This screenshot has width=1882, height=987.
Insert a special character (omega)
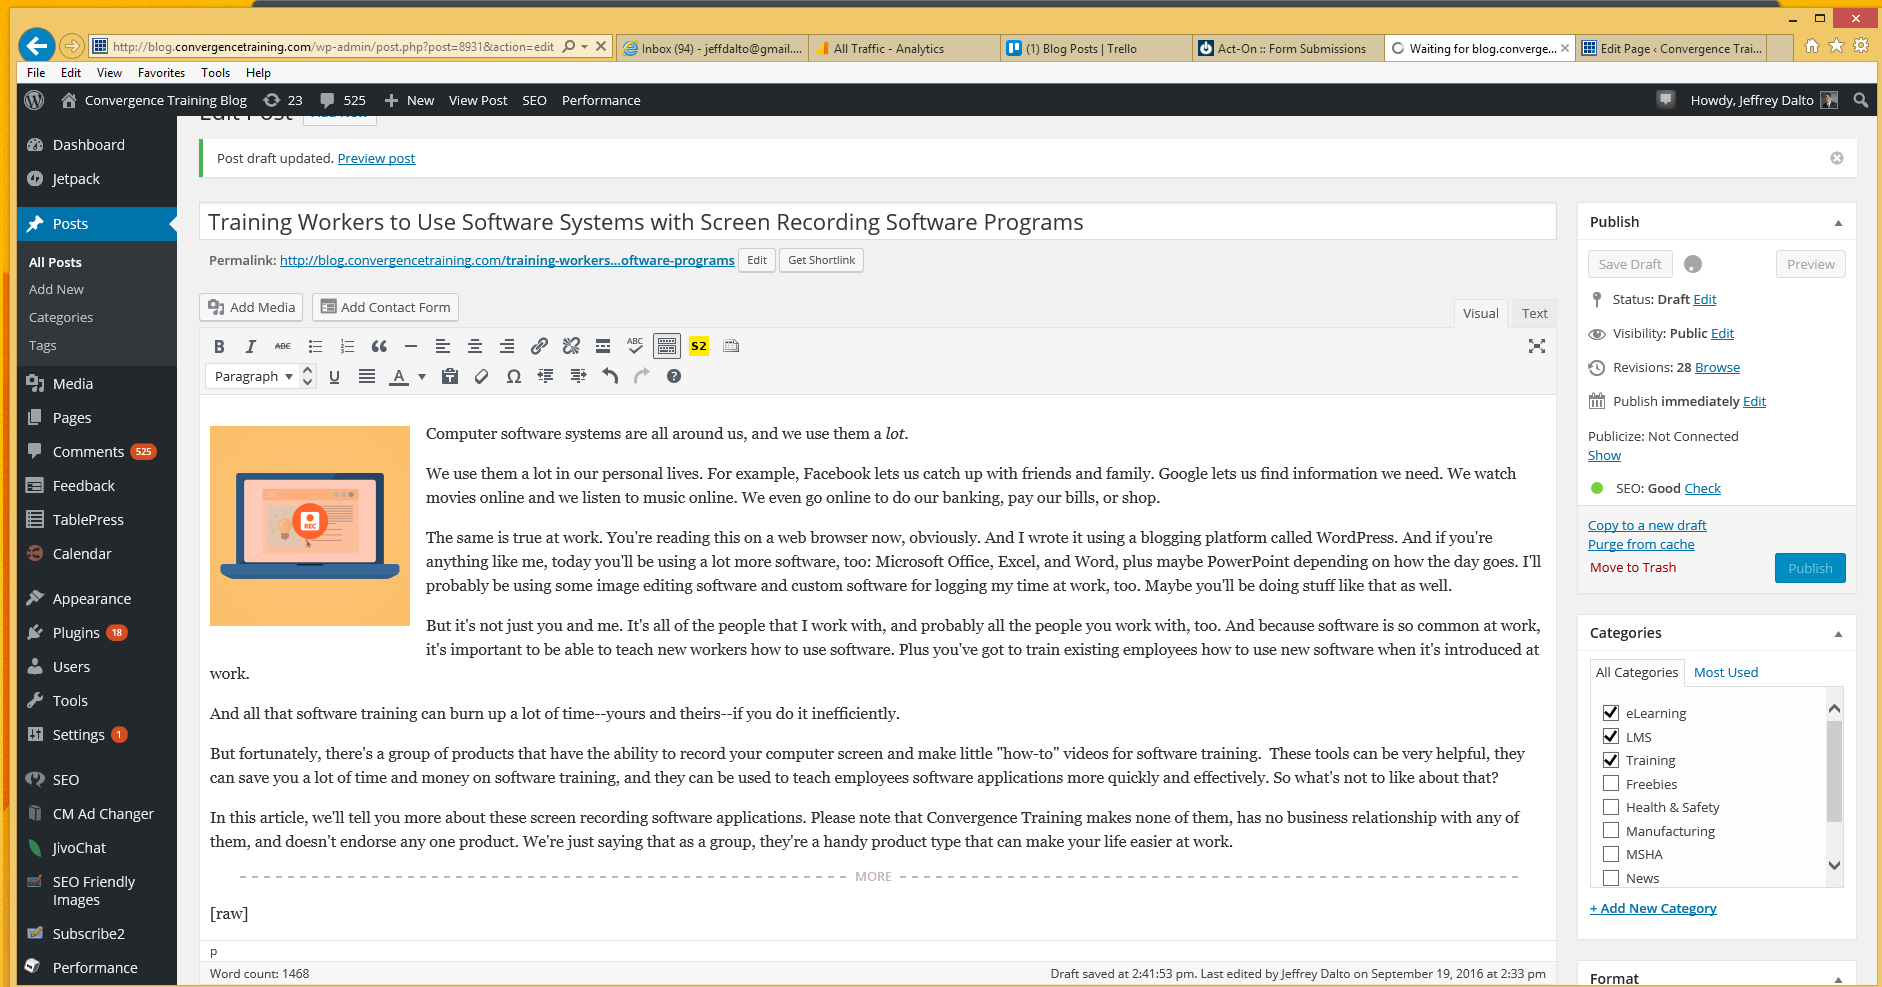(x=514, y=376)
